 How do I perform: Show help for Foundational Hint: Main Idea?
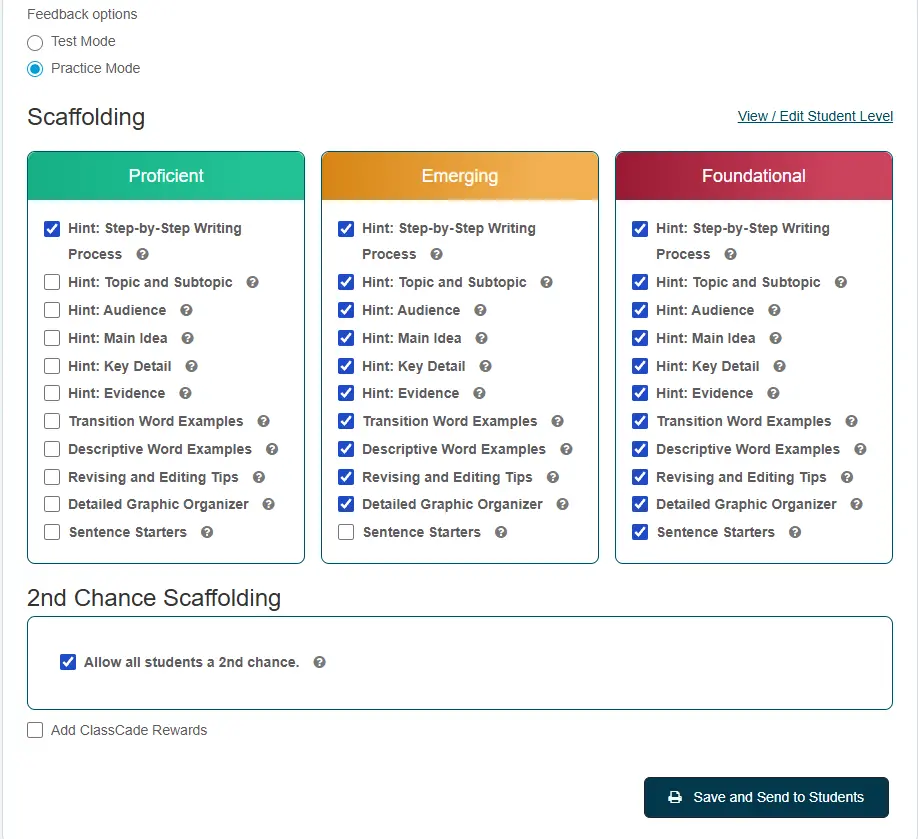(776, 338)
